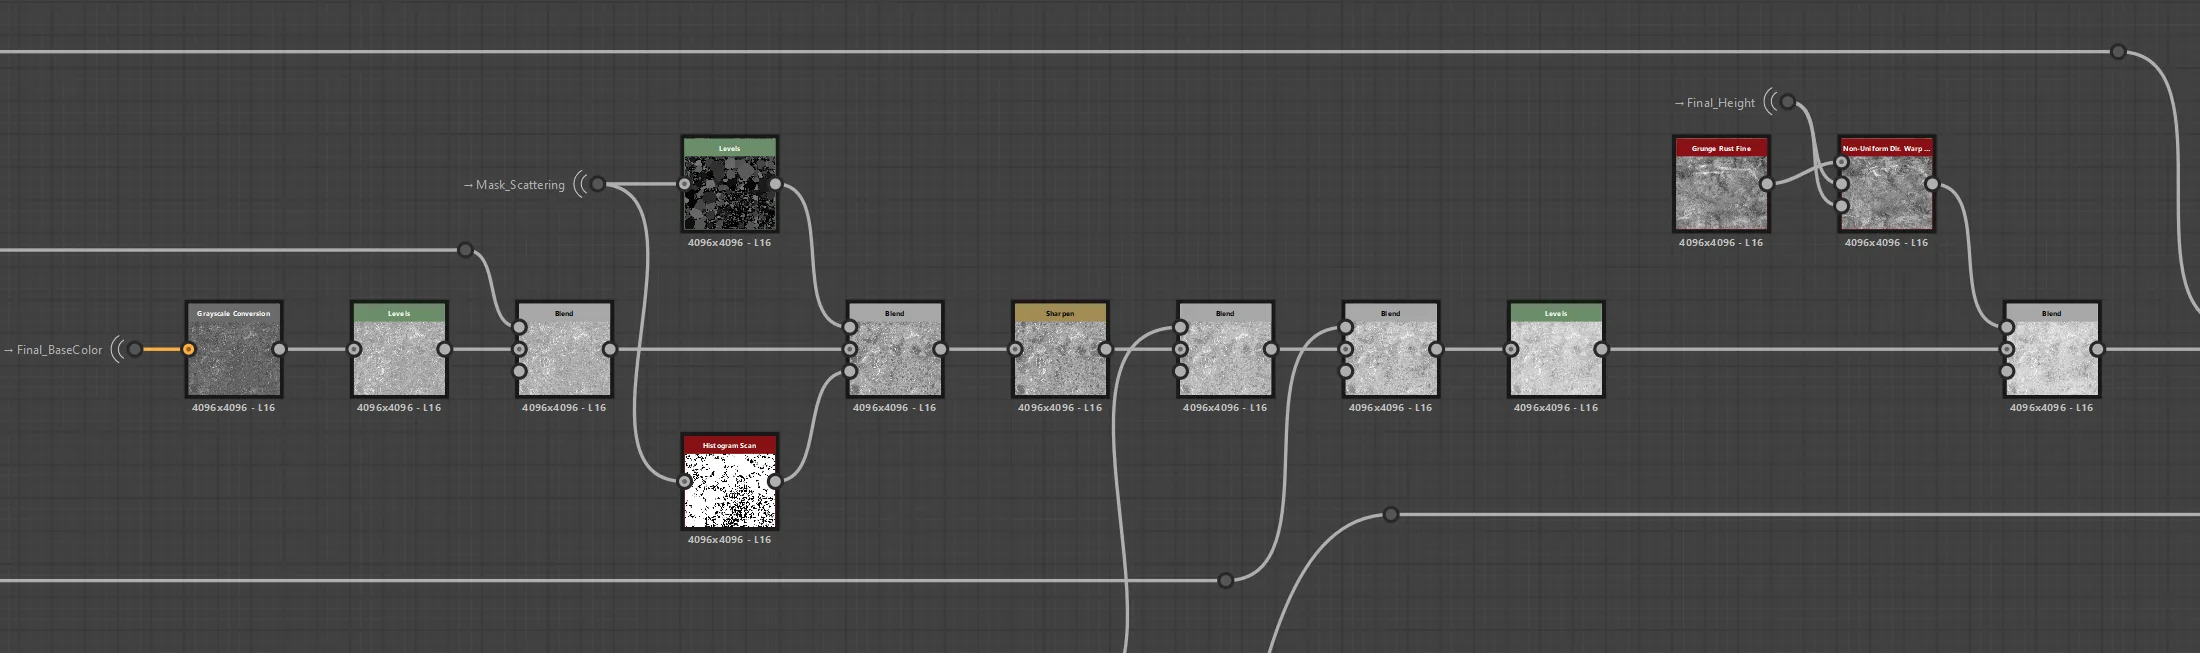Click dot node on wire below Histogram Scan
The height and width of the screenshot is (653, 2200).
point(1225,580)
